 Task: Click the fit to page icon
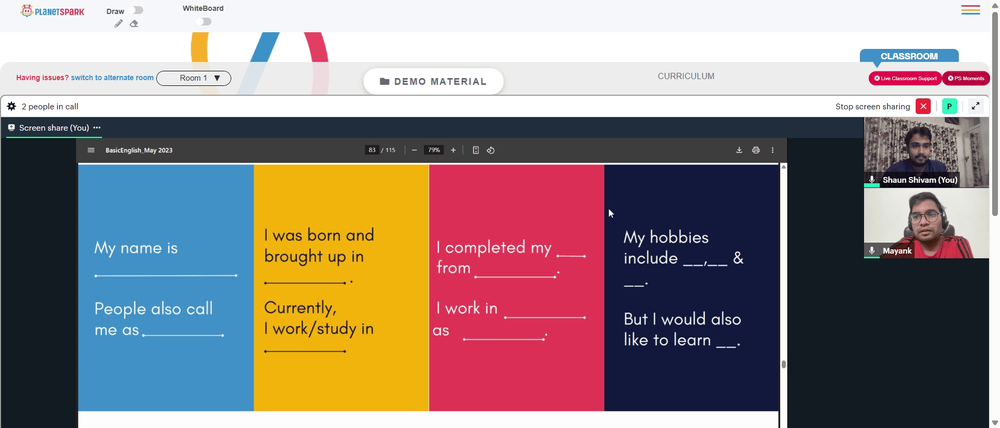pos(476,151)
